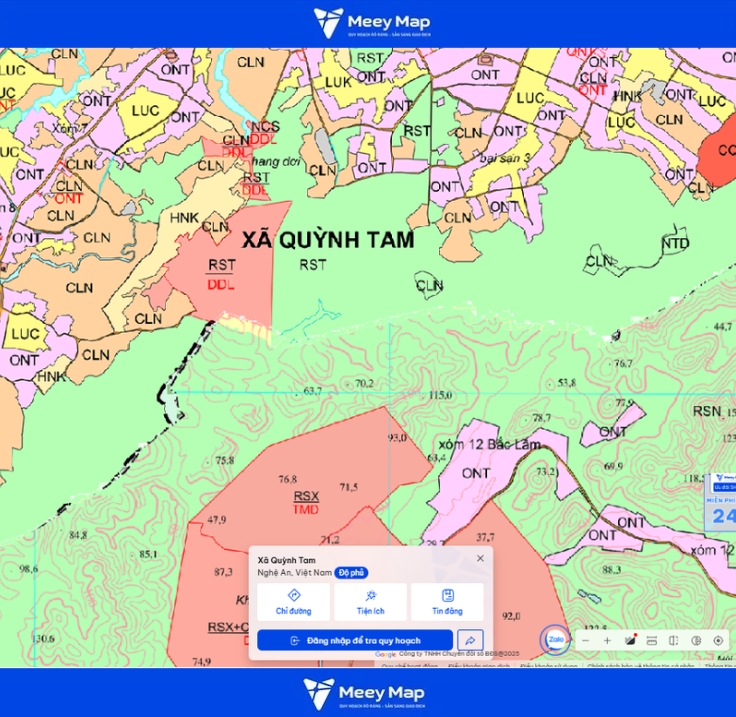
Task: Click the LUK zone label
Action: coord(338,83)
